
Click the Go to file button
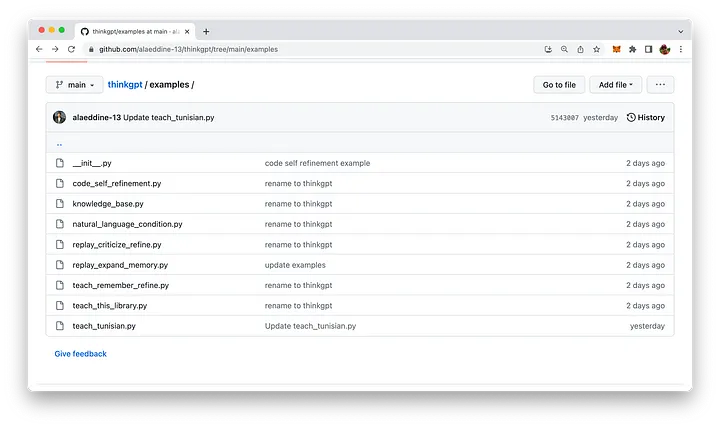point(559,85)
